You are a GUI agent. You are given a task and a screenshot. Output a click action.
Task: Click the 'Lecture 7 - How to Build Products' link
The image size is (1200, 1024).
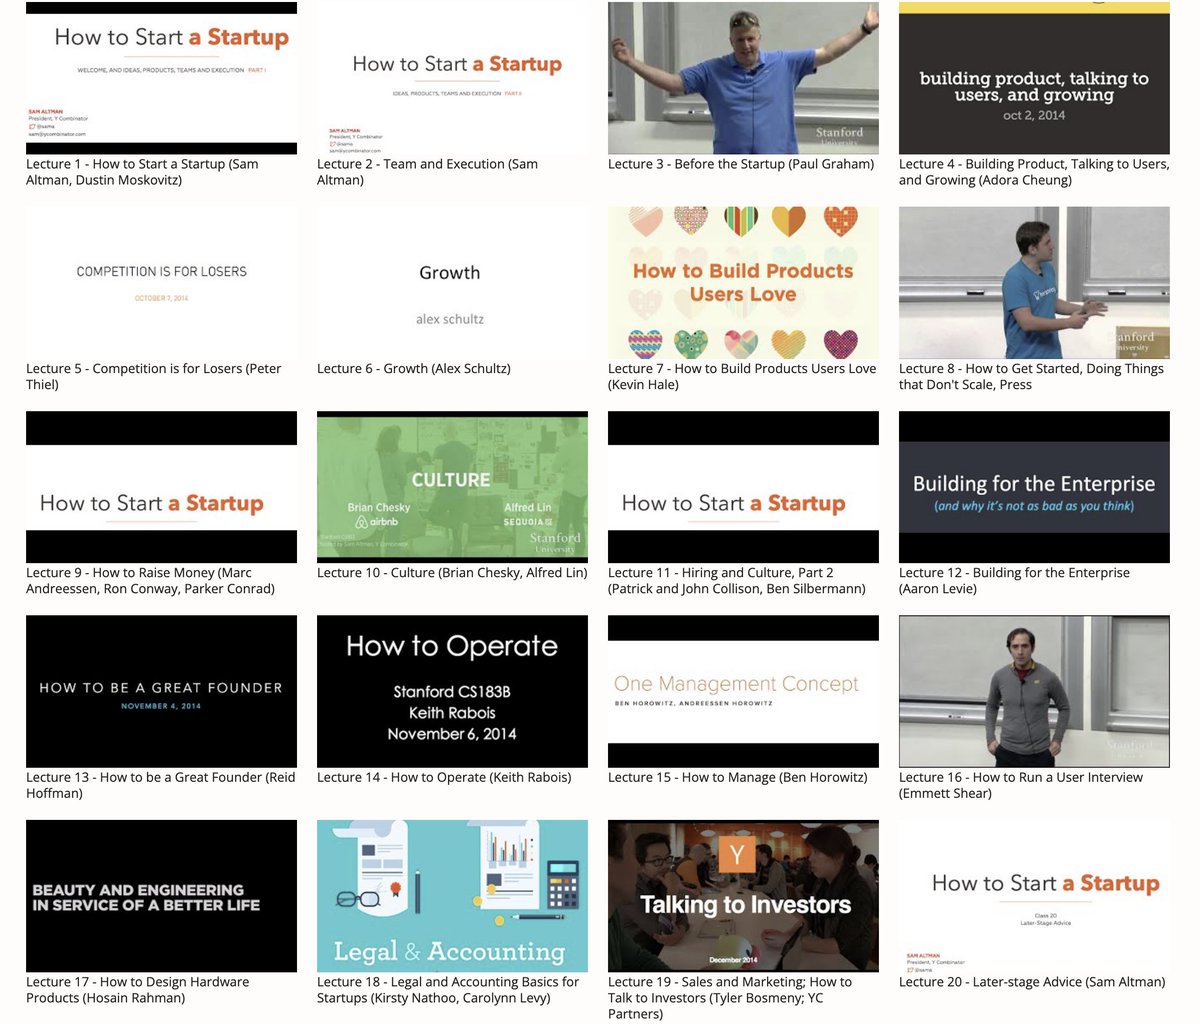click(742, 377)
